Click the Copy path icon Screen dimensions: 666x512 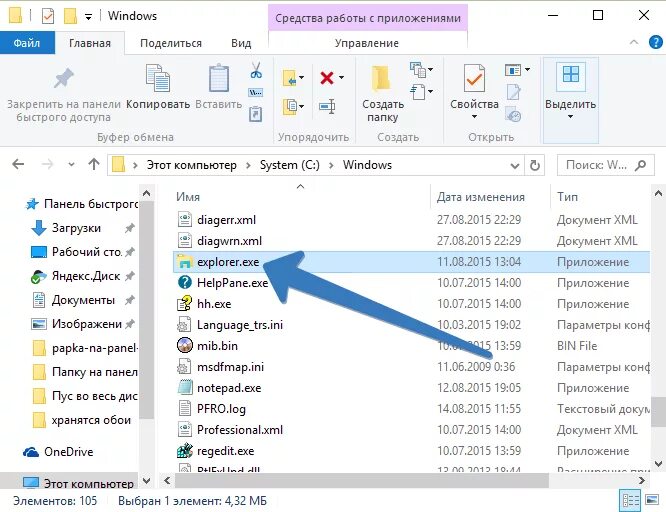[255, 92]
